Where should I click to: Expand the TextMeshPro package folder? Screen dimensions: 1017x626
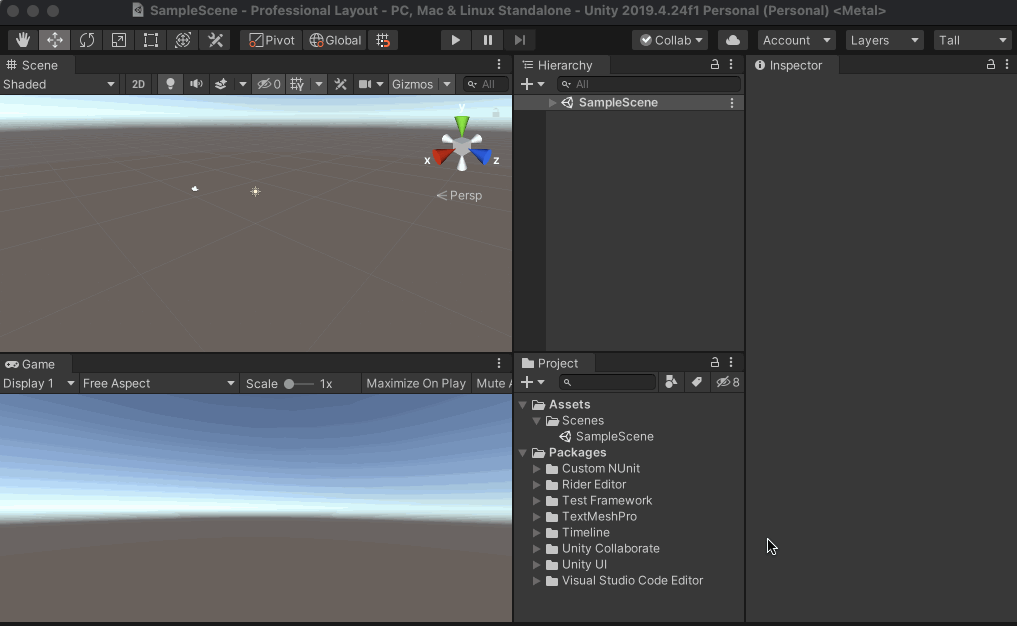pos(536,517)
